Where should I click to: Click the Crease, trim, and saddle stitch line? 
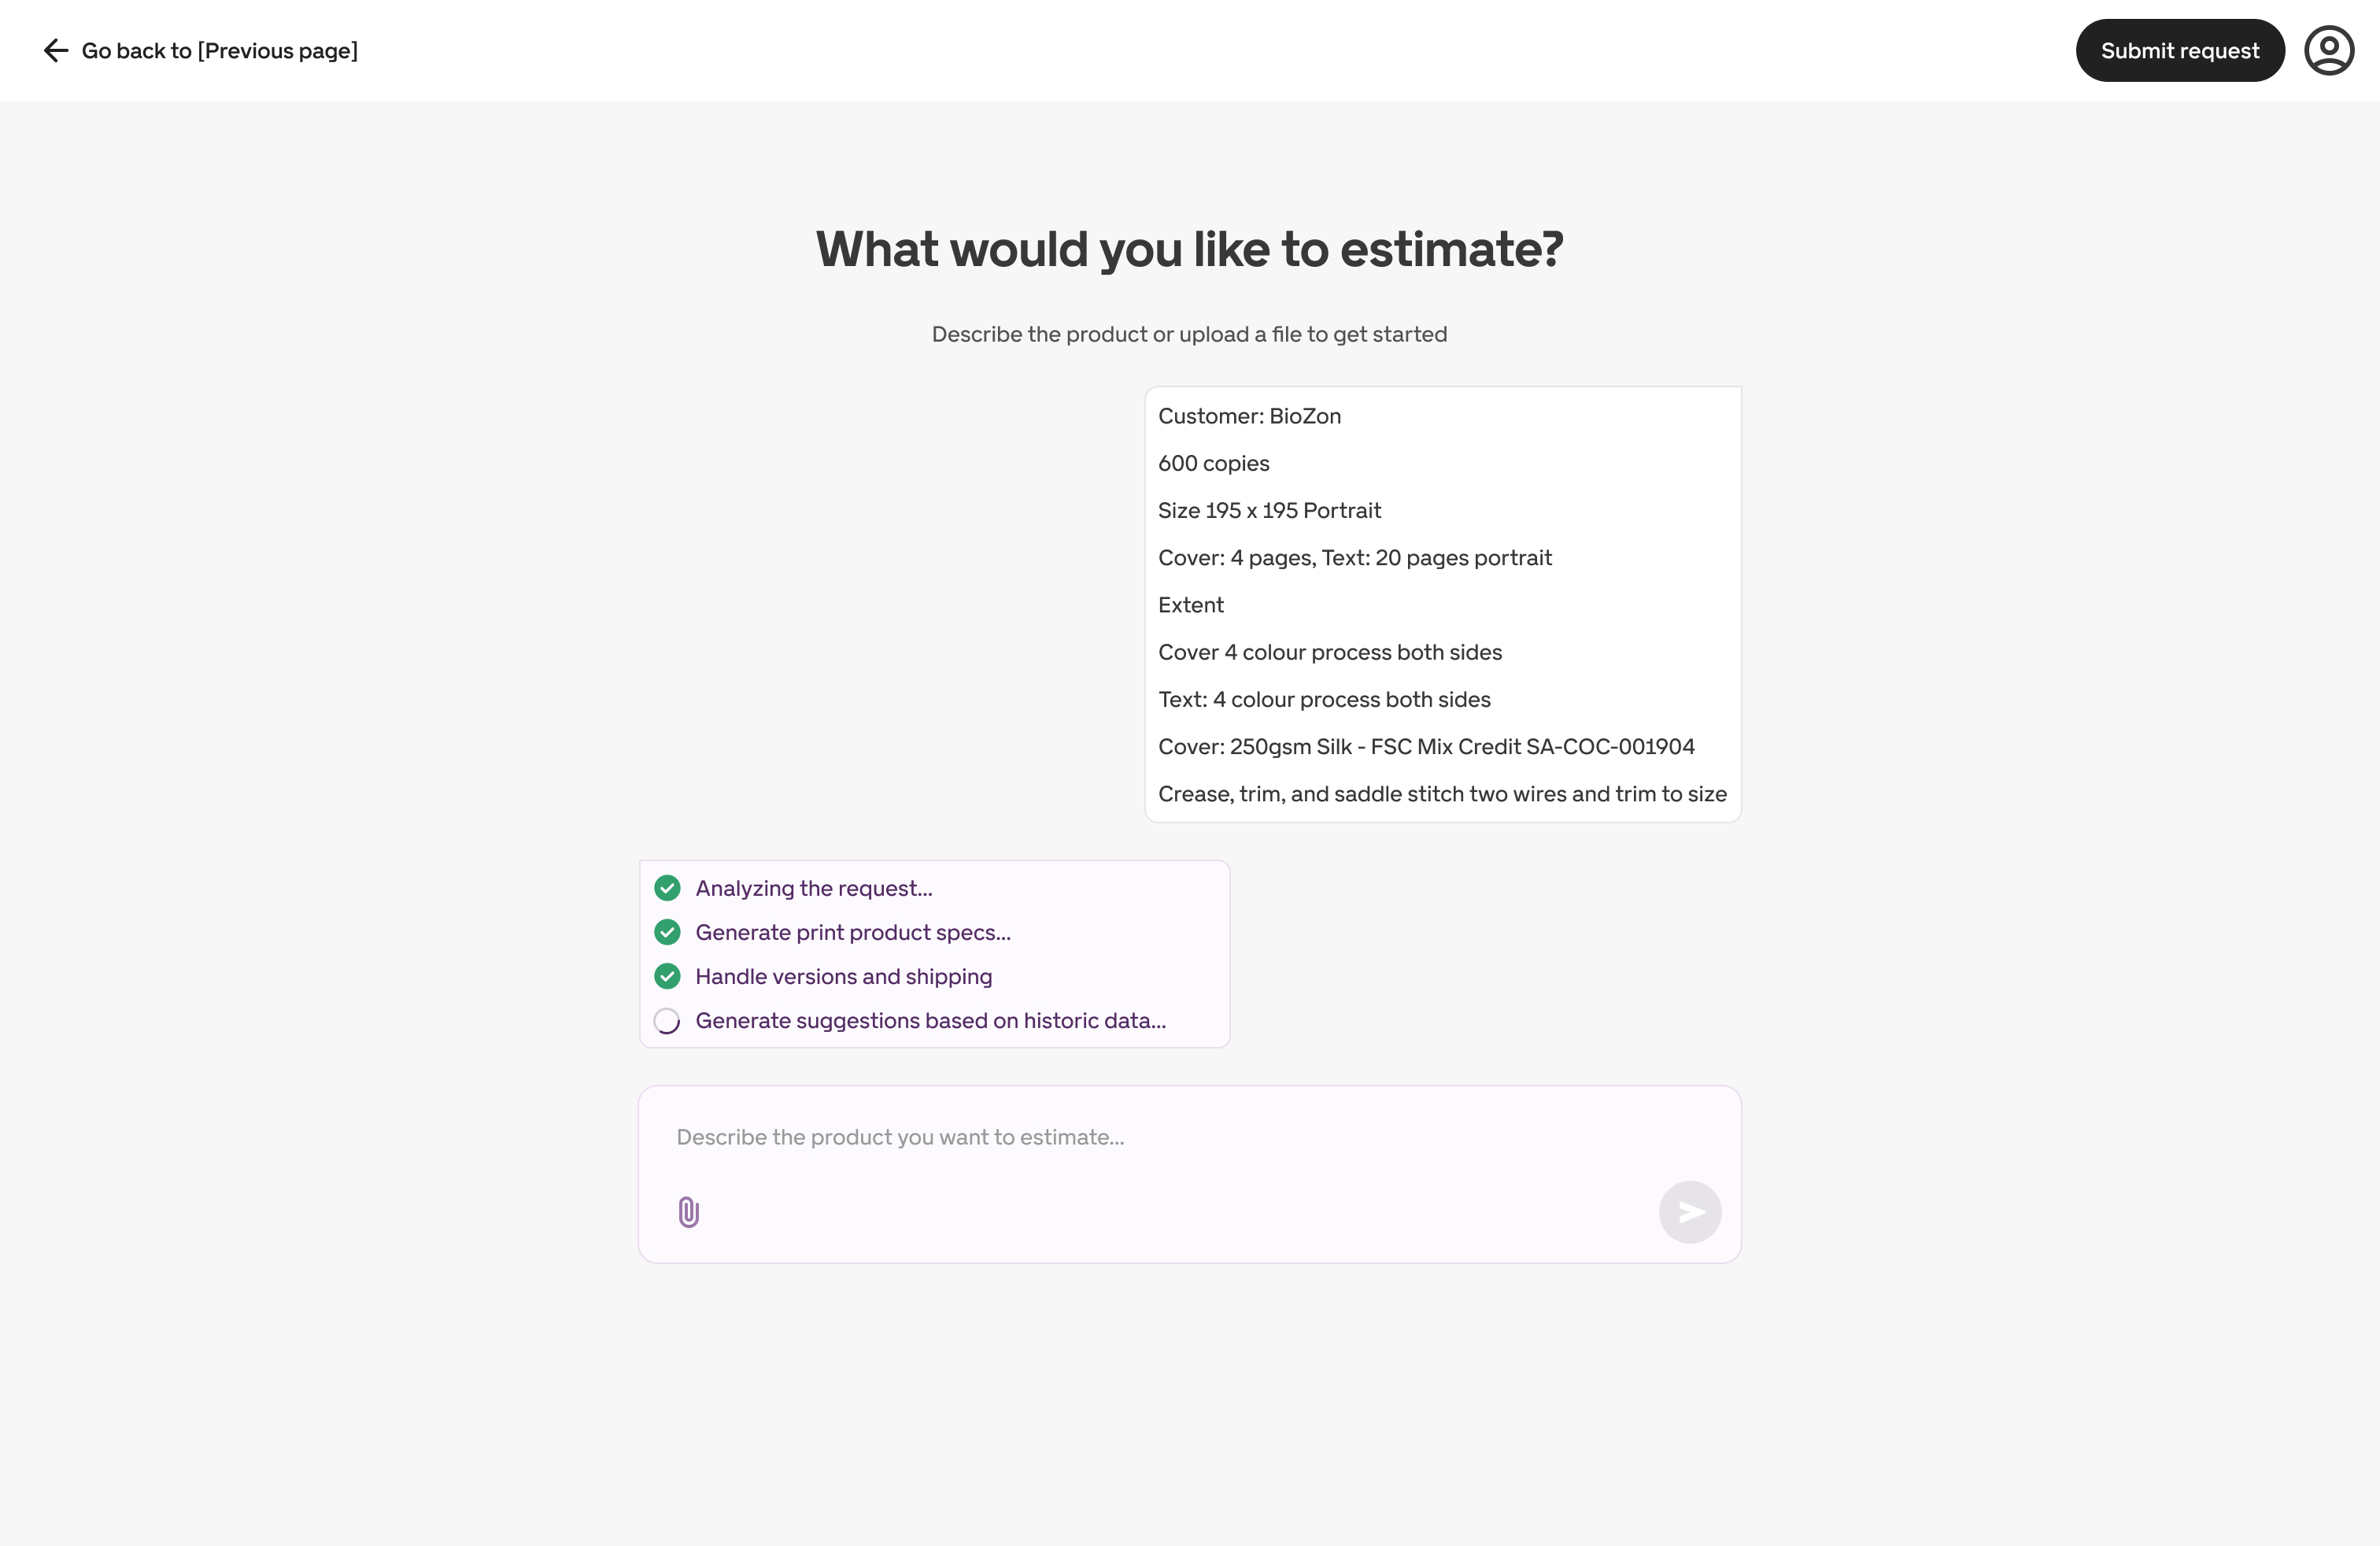1441,793
